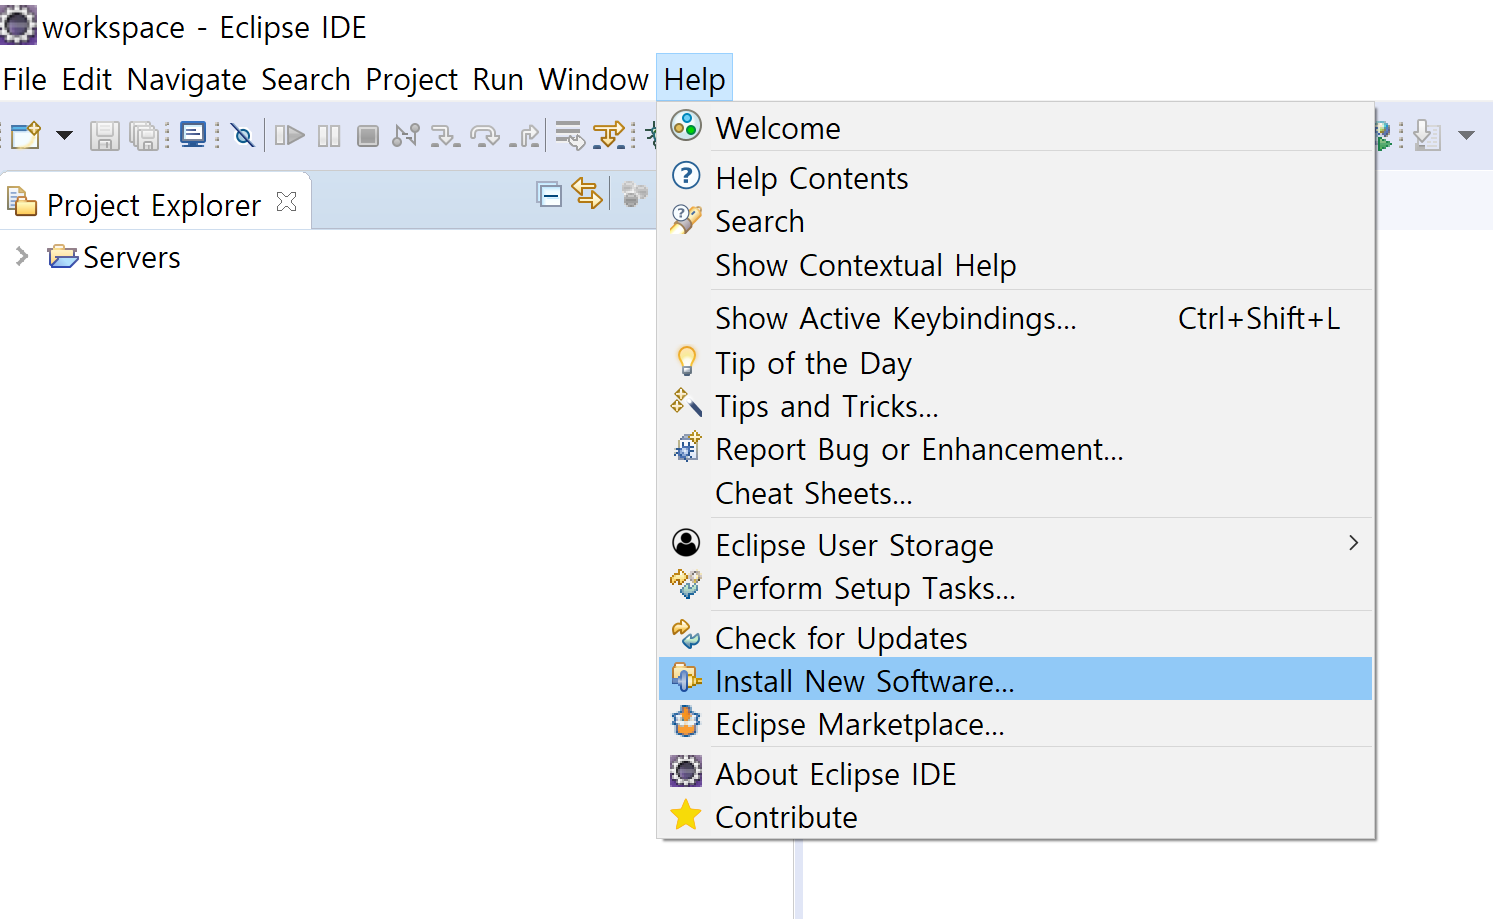Open the Project menu
1493x919 pixels.
click(412, 79)
